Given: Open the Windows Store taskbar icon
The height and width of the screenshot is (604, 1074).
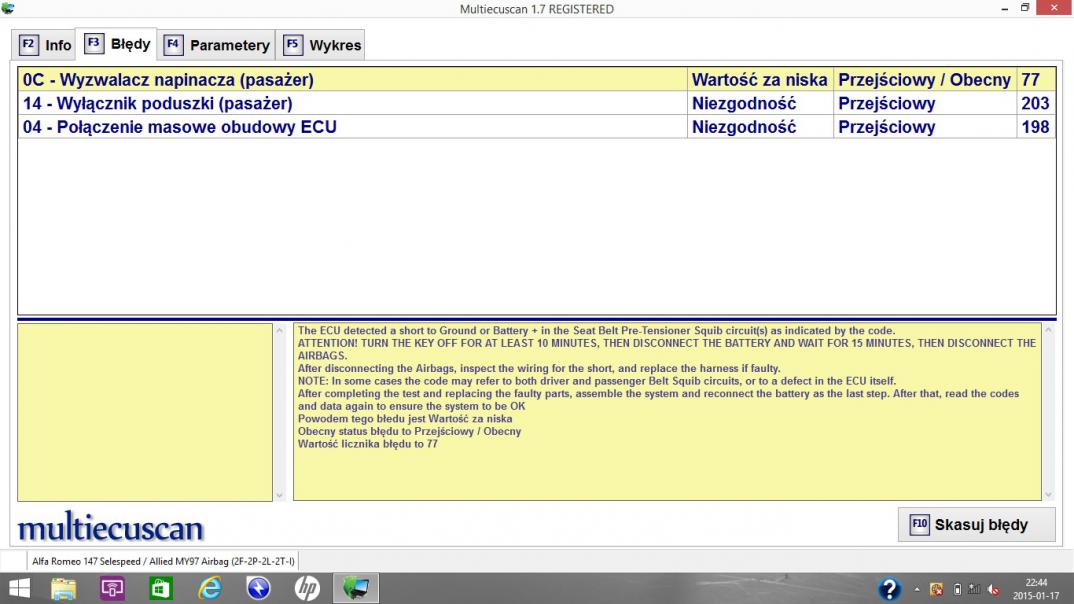Looking at the screenshot, I should (x=161, y=588).
